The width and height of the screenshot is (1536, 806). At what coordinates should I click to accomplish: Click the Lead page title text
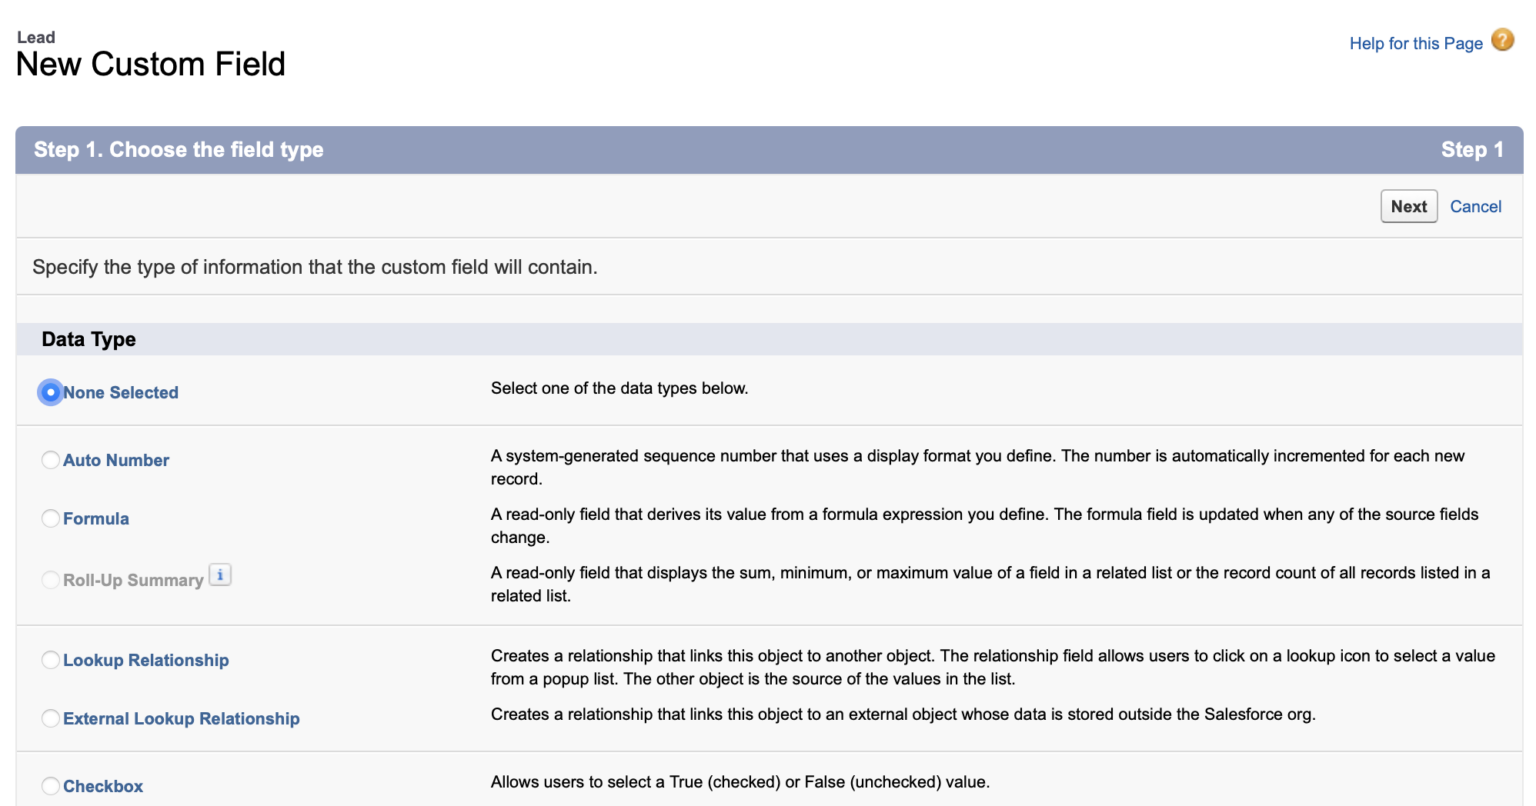38,37
